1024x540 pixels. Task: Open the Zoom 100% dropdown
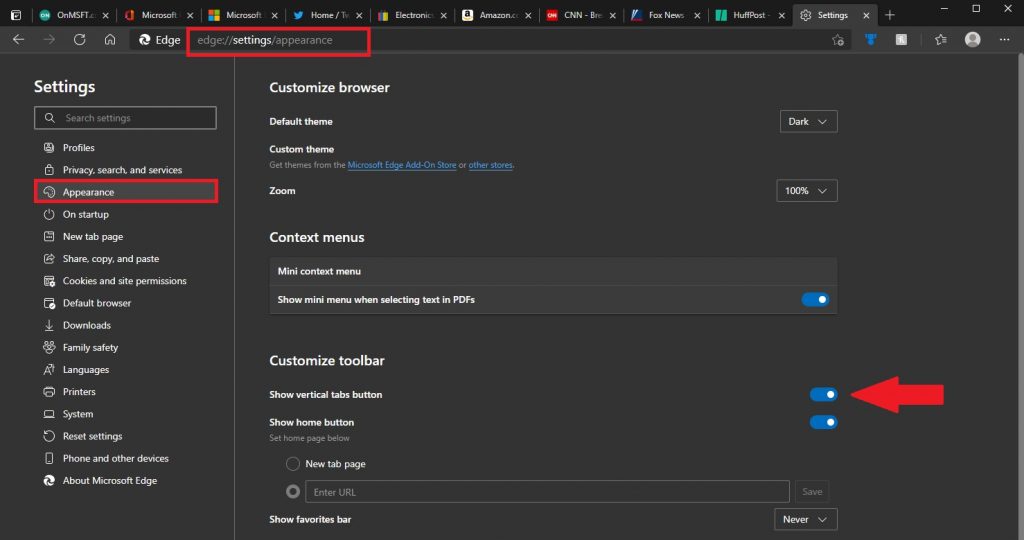(x=807, y=191)
